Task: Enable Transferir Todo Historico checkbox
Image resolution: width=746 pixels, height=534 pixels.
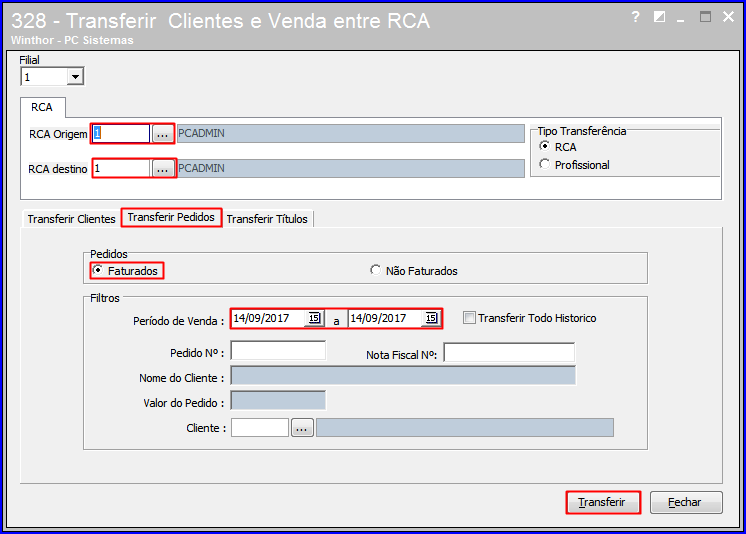Action: tap(469, 317)
